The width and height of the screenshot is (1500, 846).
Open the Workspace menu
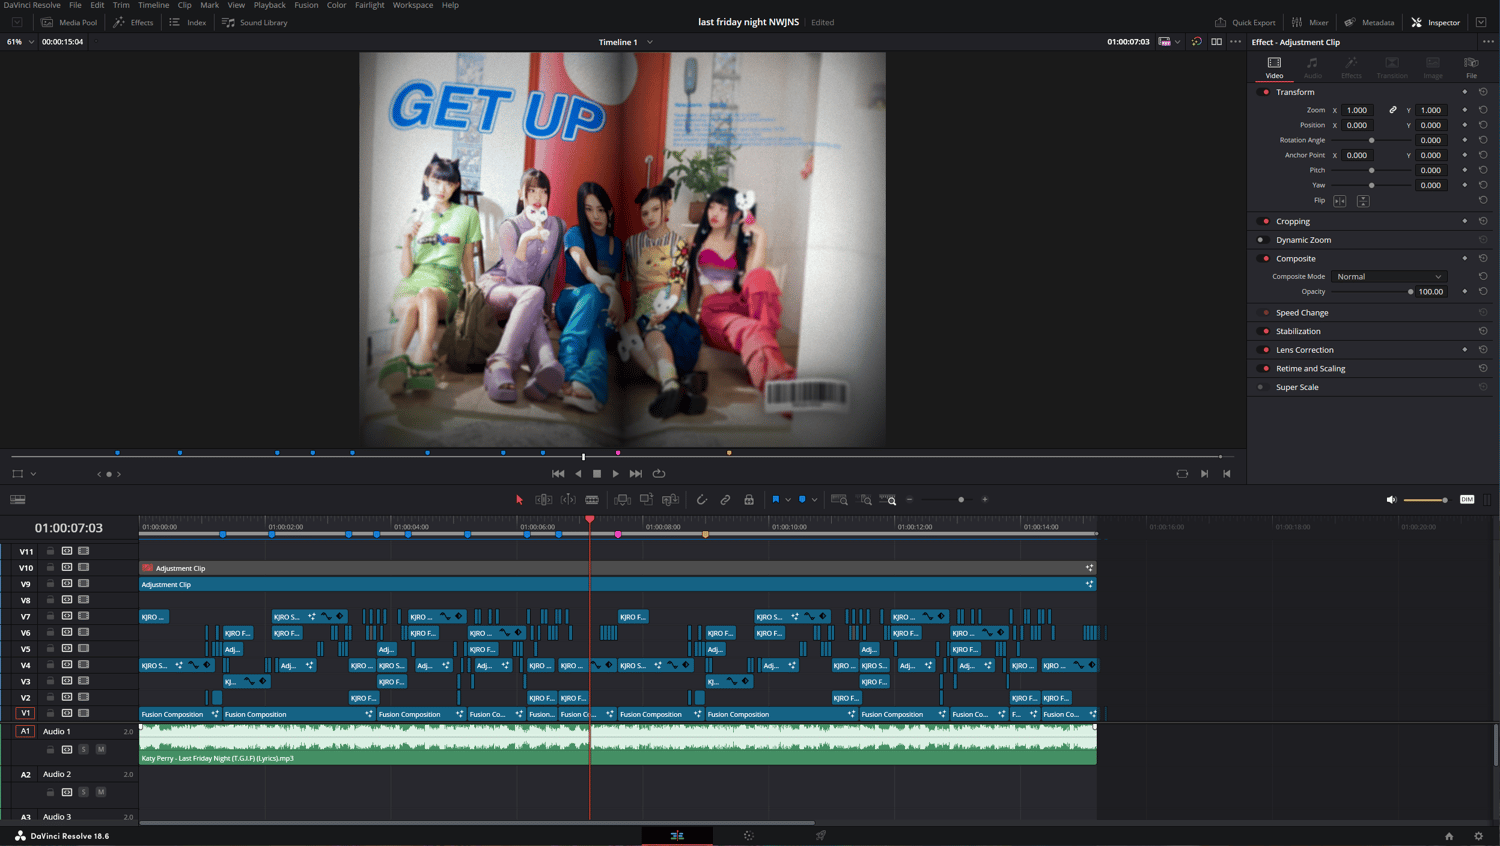tap(413, 5)
